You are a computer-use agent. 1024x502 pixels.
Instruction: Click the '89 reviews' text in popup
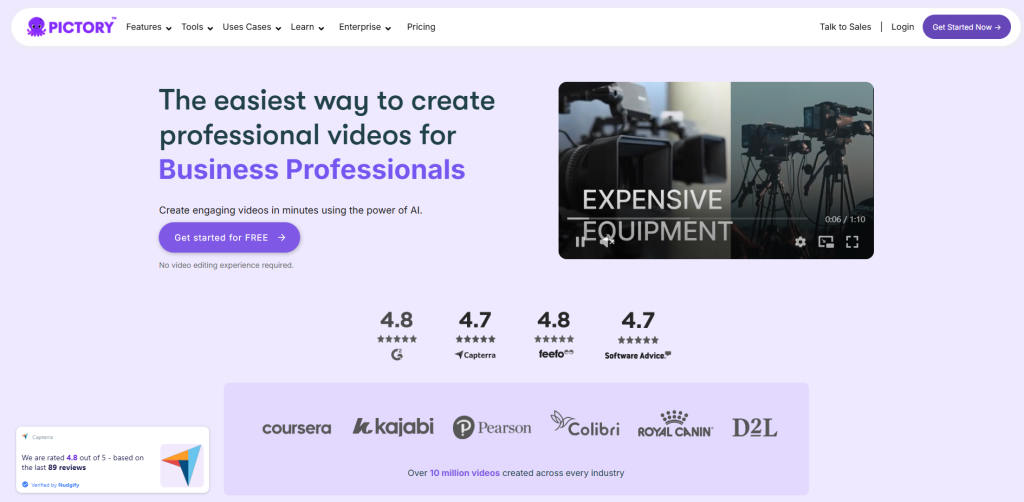click(x=67, y=467)
